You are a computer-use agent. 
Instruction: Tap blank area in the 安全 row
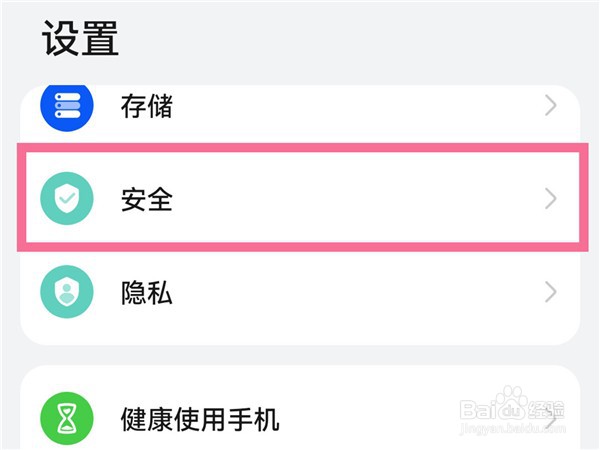[x=350, y=199]
